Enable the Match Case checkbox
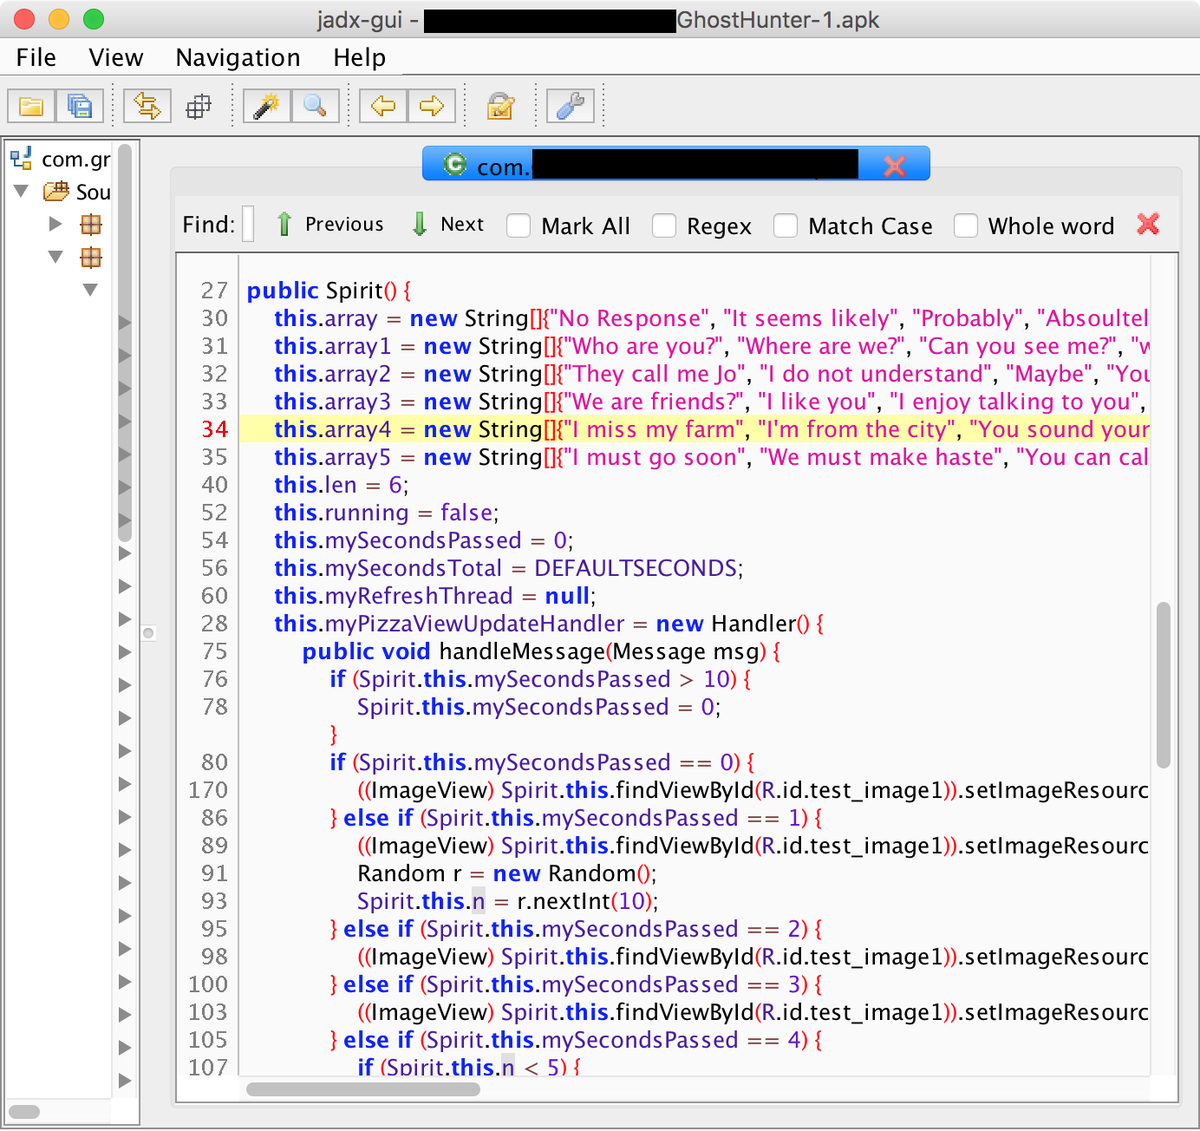Screen dimensions: 1200x1131 [x=786, y=226]
